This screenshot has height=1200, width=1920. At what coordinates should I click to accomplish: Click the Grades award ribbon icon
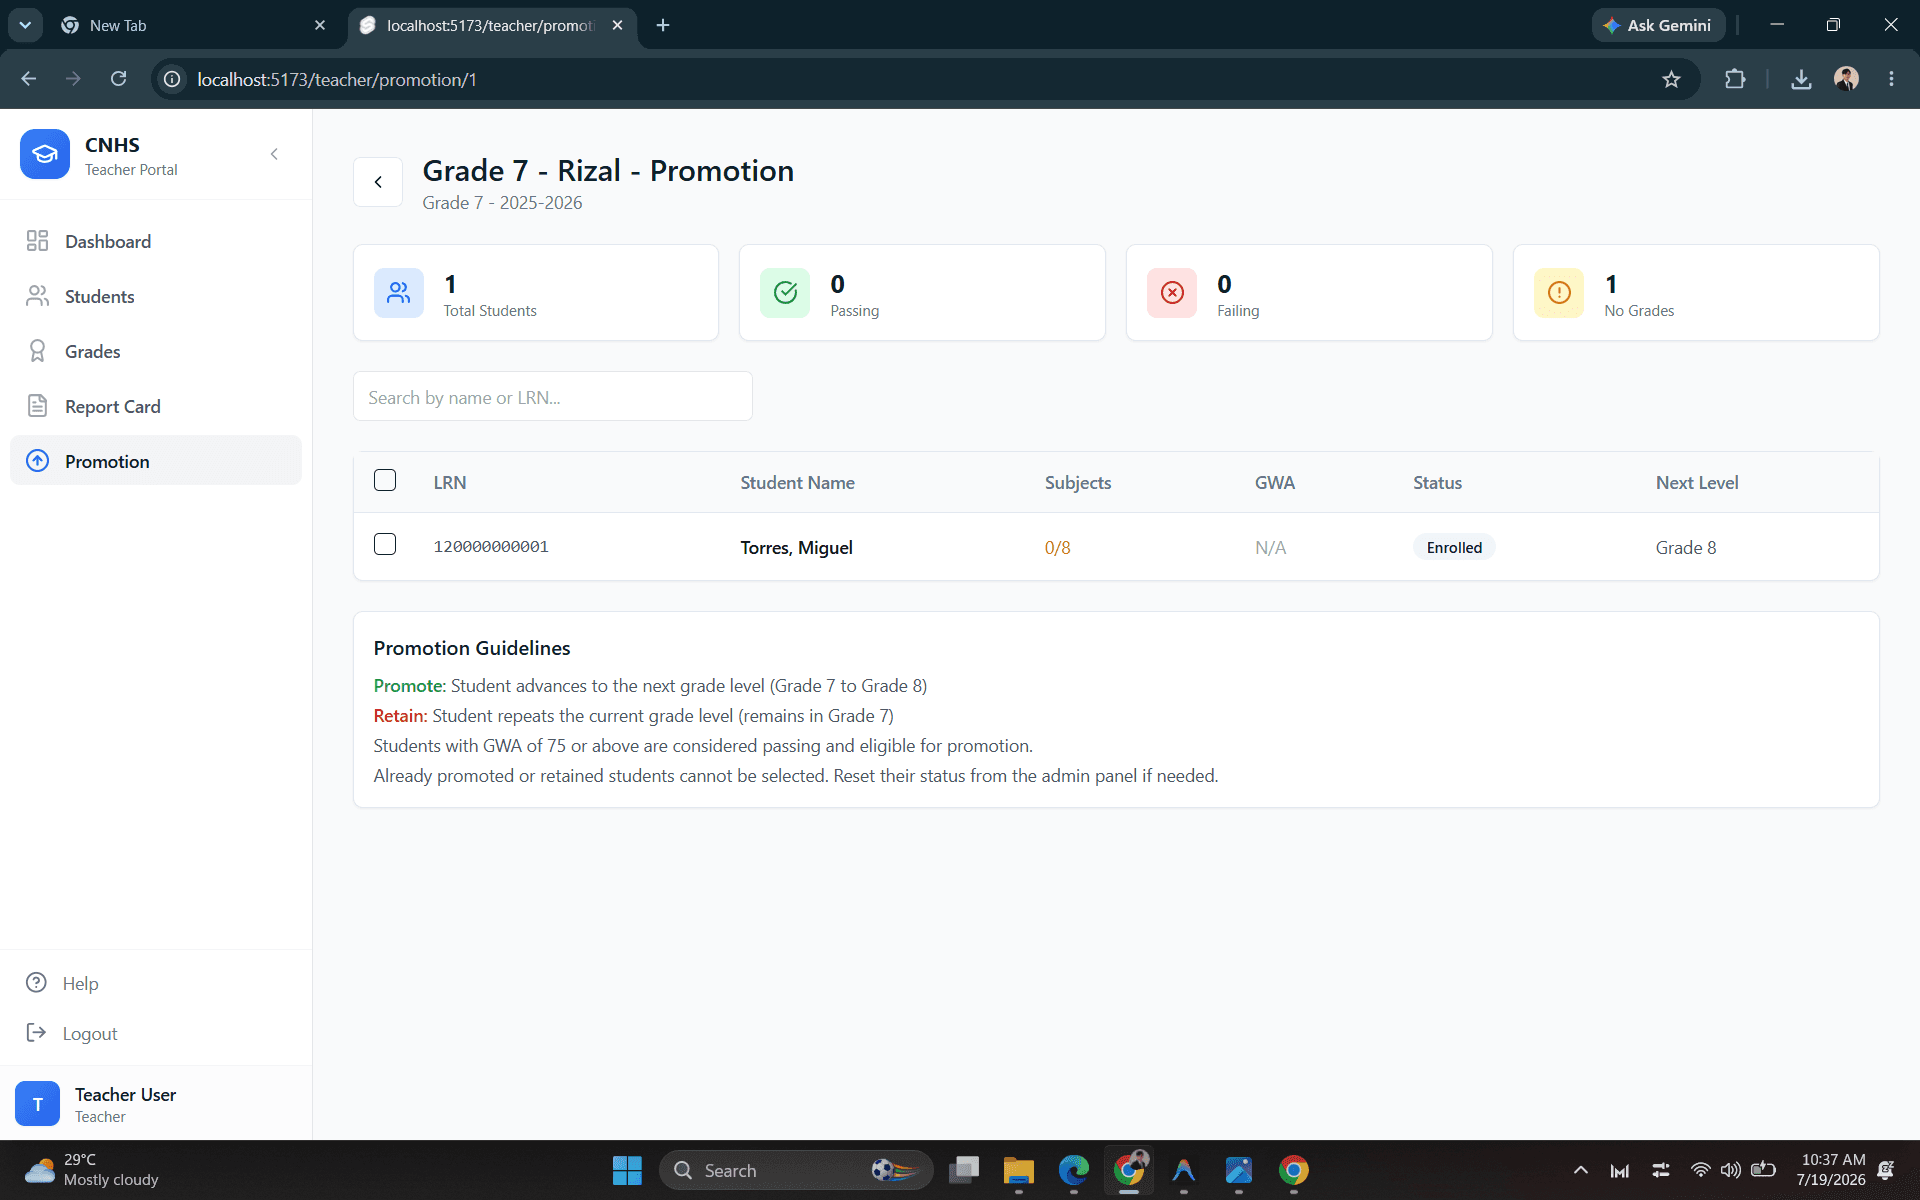(x=37, y=351)
